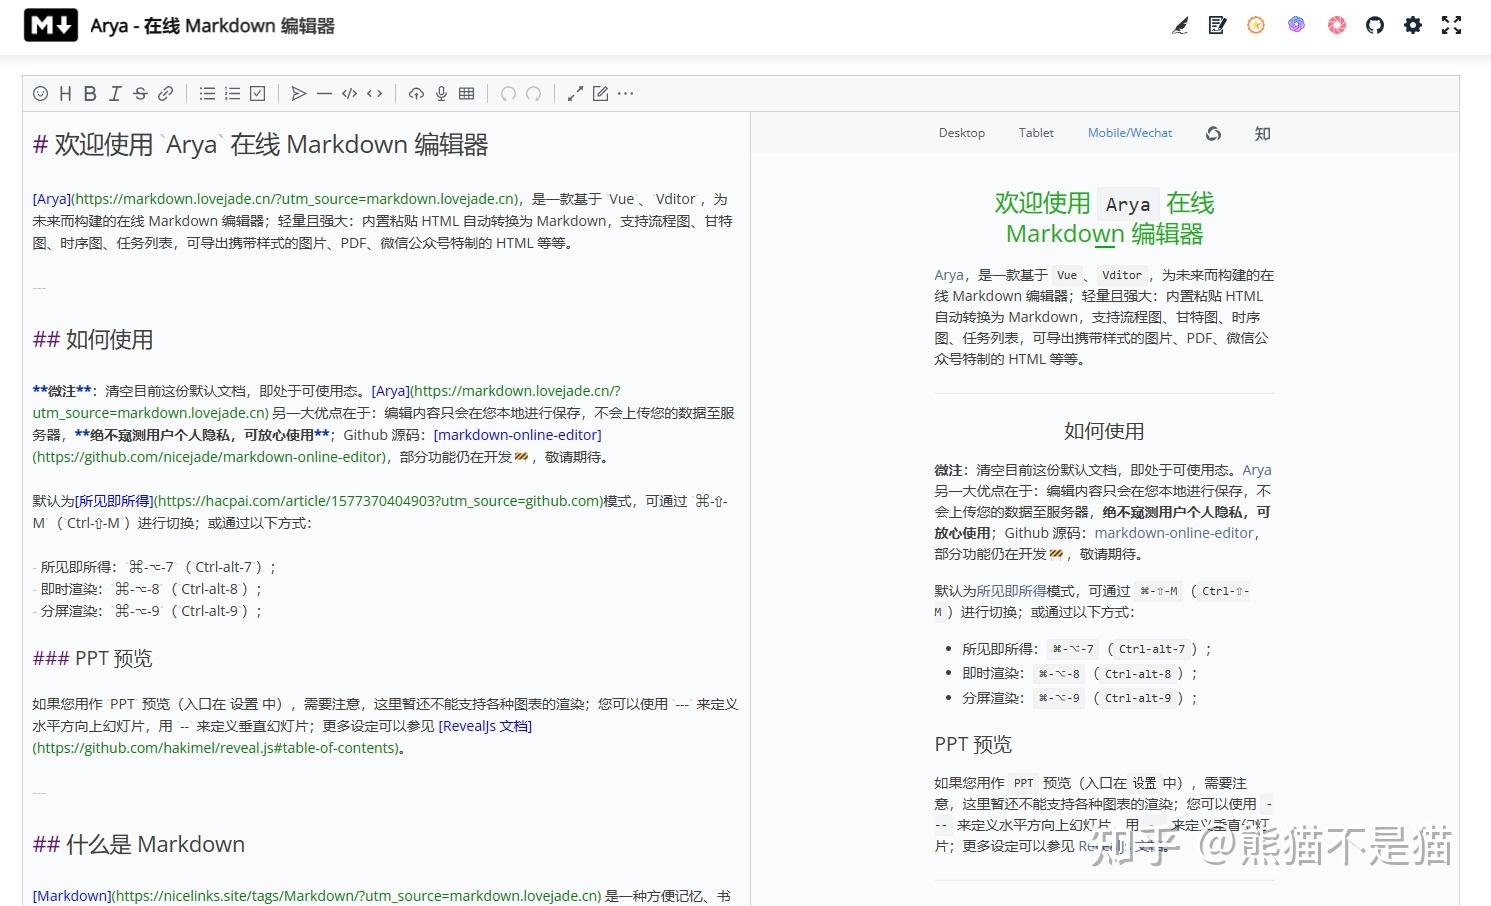Screen dimensions: 1491x906
Task: Toggle italic formatting
Action: point(115,93)
